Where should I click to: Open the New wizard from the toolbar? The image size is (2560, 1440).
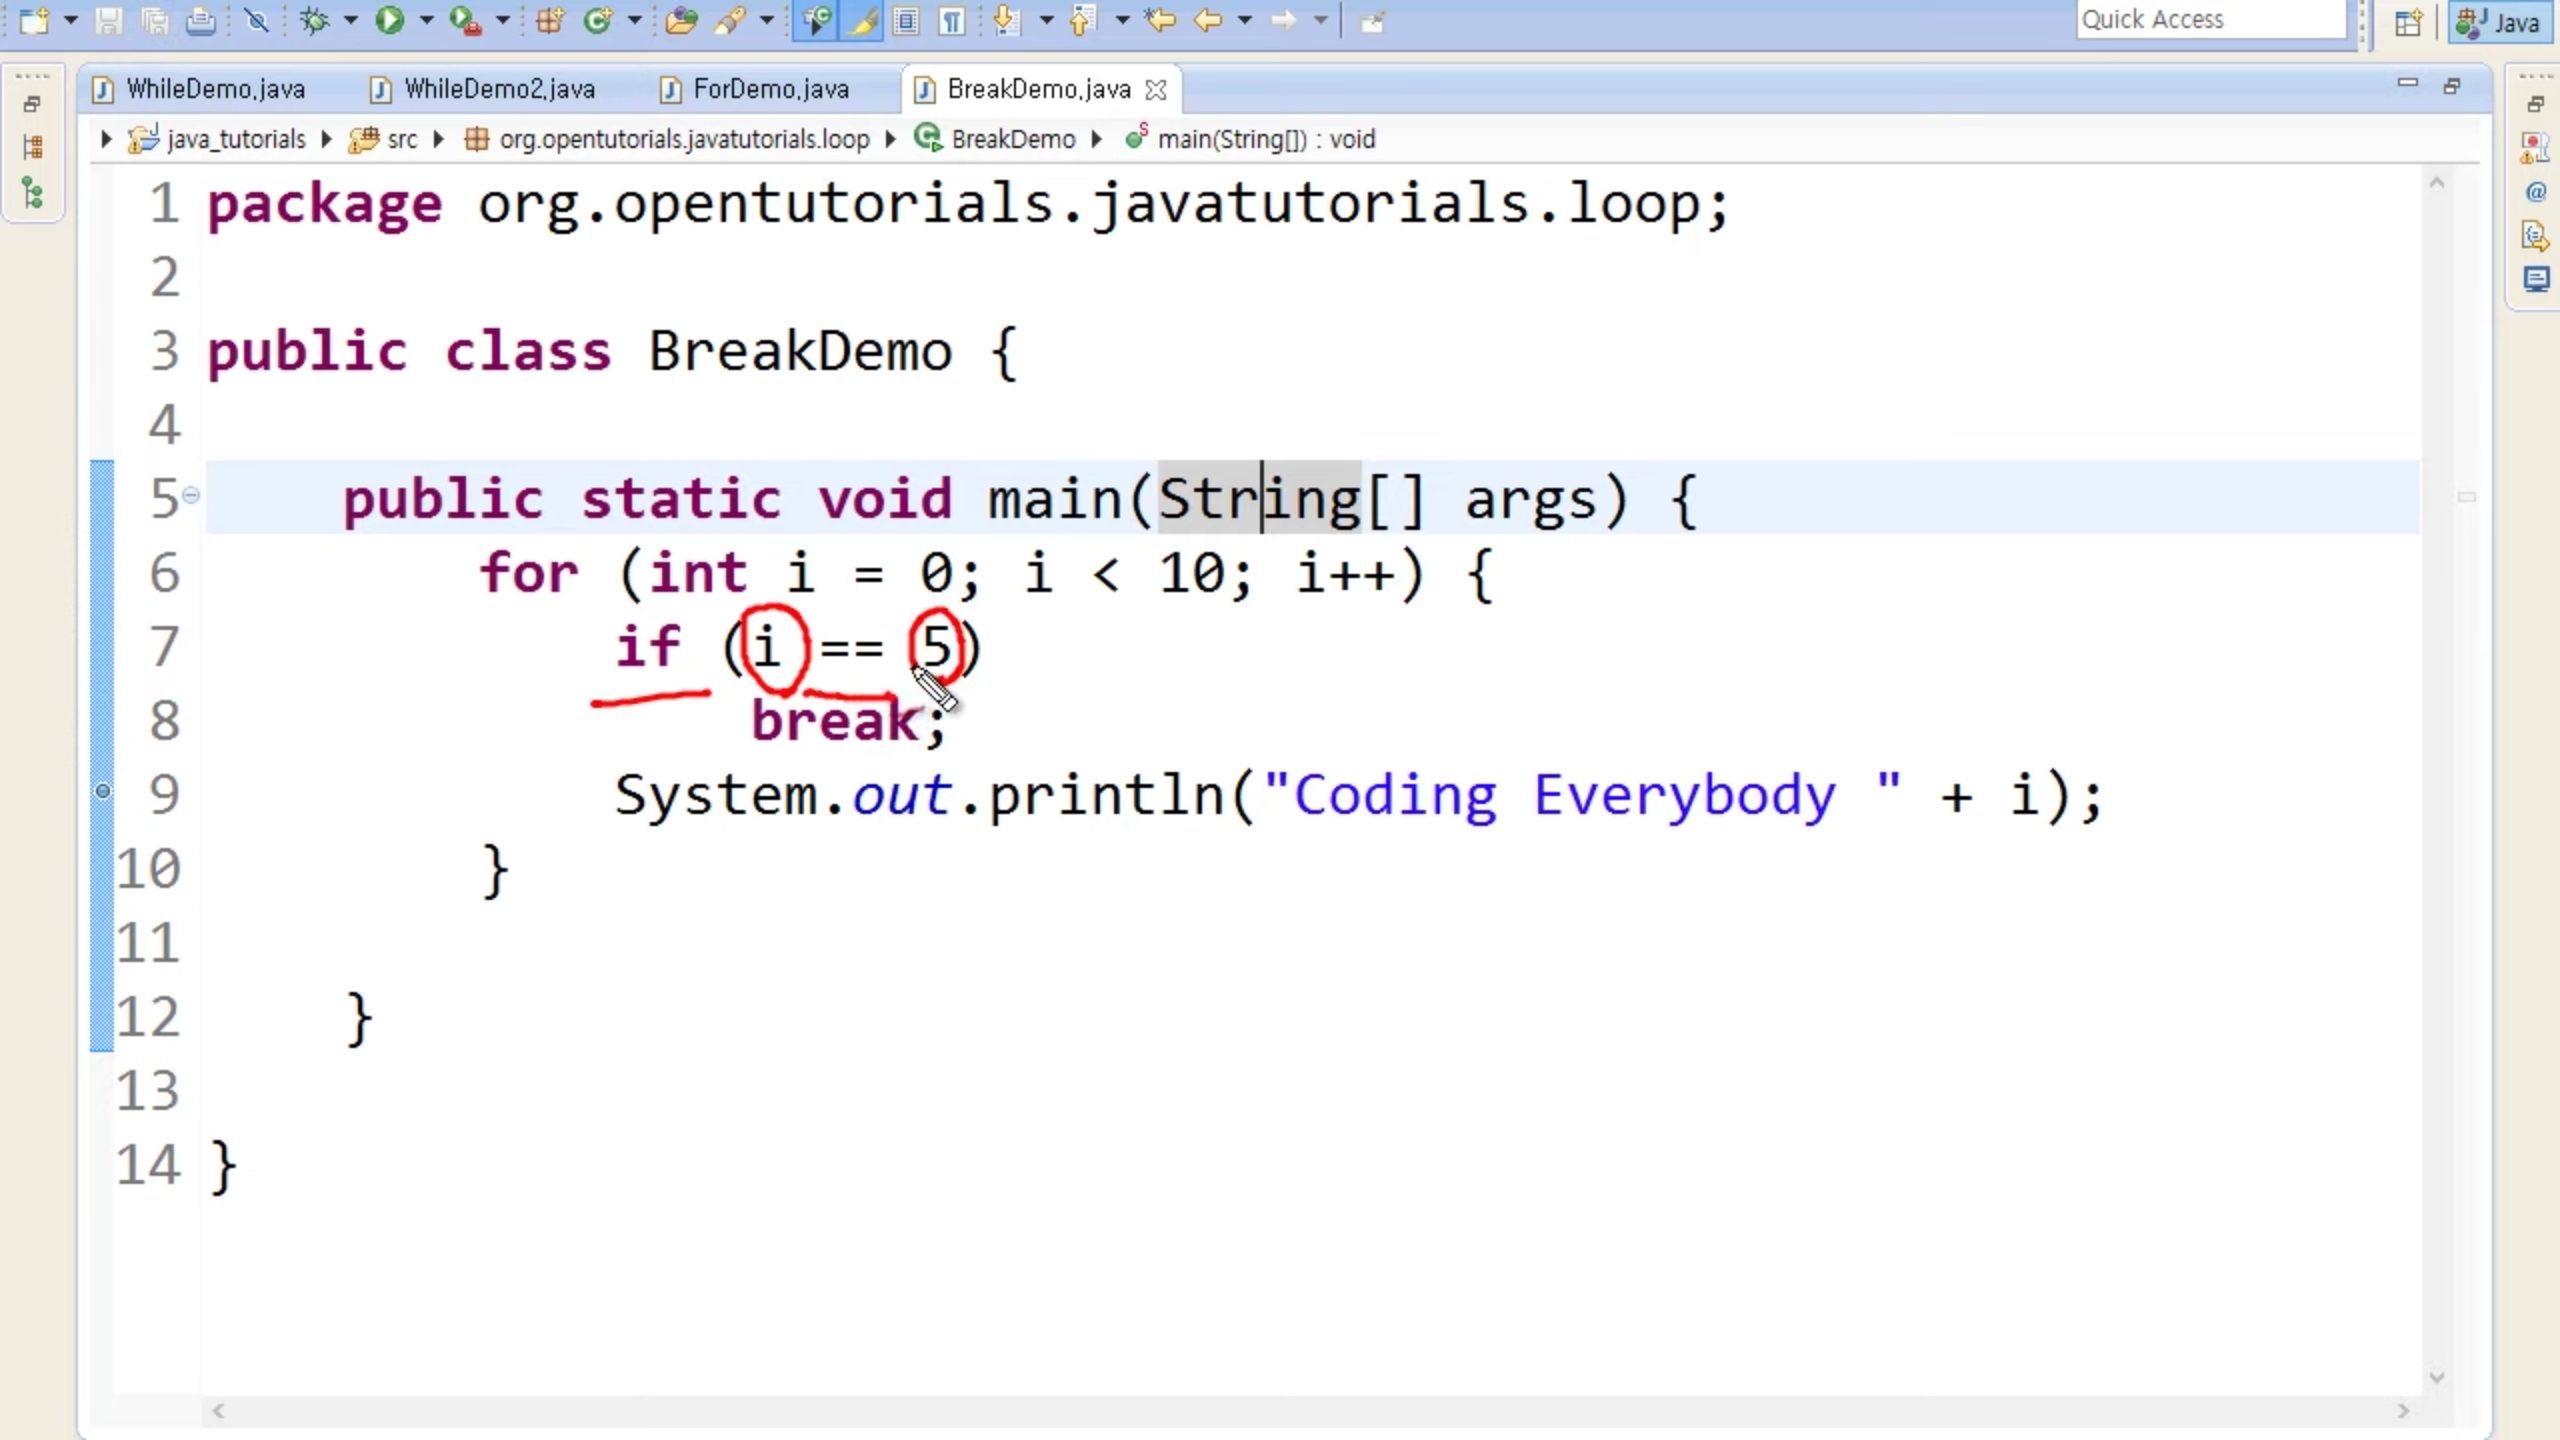coord(35,20)
